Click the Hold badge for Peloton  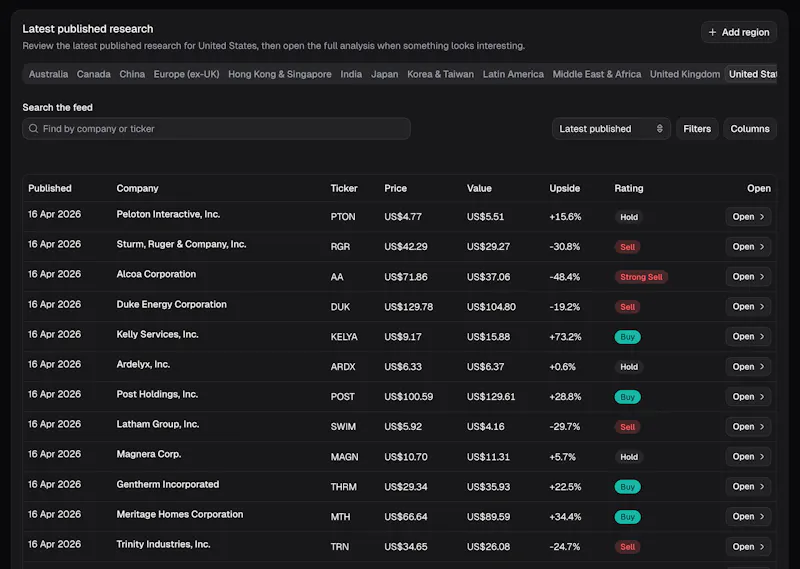[x=629, y=217]
